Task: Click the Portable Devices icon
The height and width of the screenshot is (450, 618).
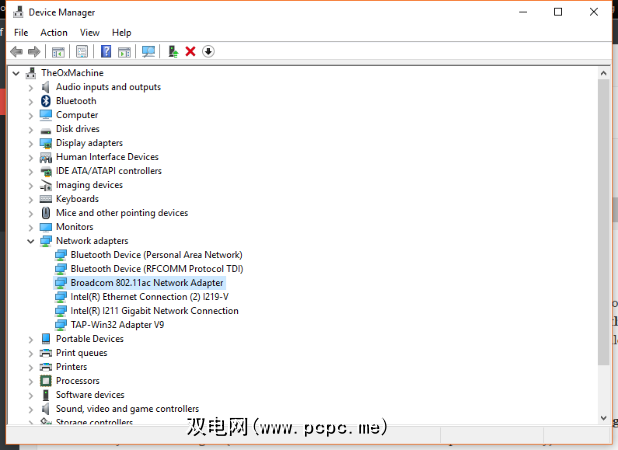Action: point(46,338)
